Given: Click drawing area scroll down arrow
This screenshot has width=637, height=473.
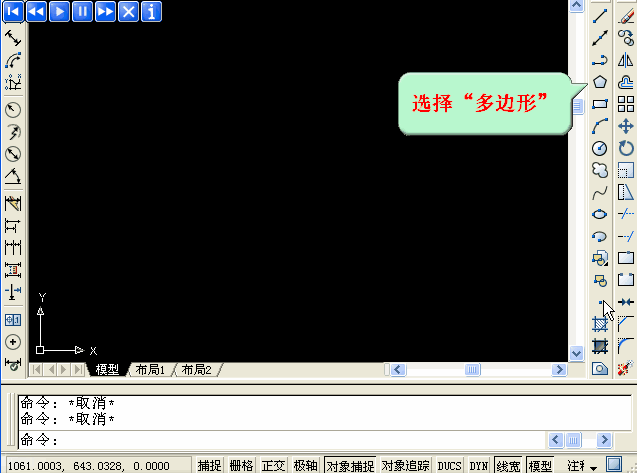Looking at the screenshot, I should point(576,353).
